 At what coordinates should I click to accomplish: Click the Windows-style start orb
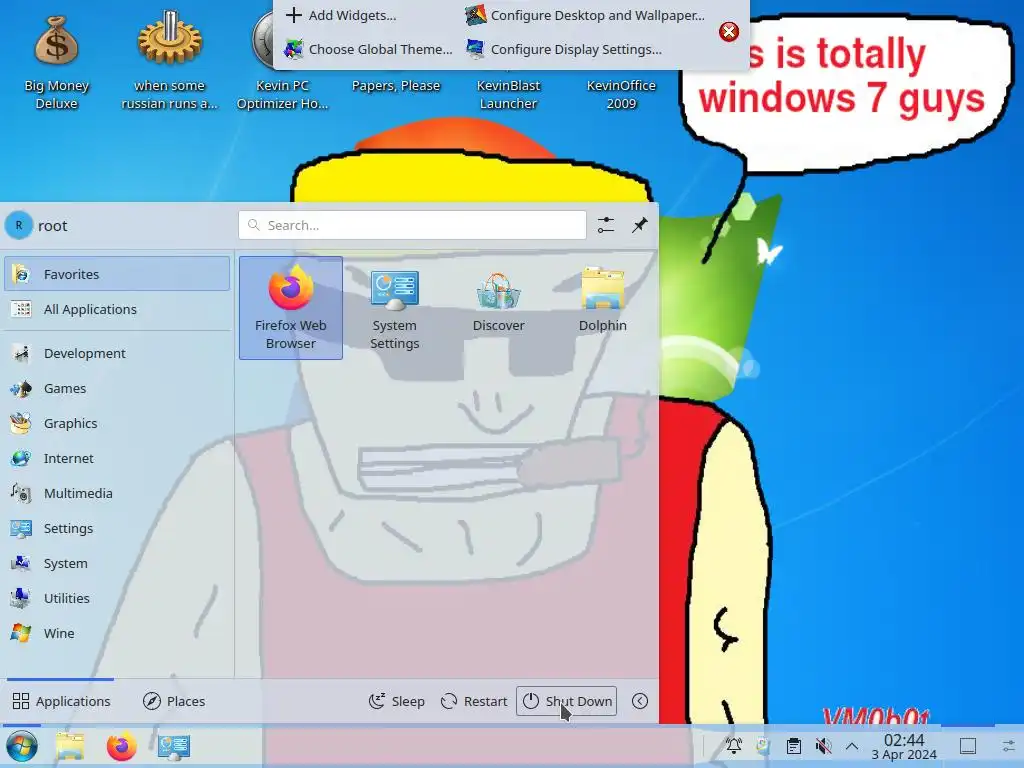(x=22, y=746)
